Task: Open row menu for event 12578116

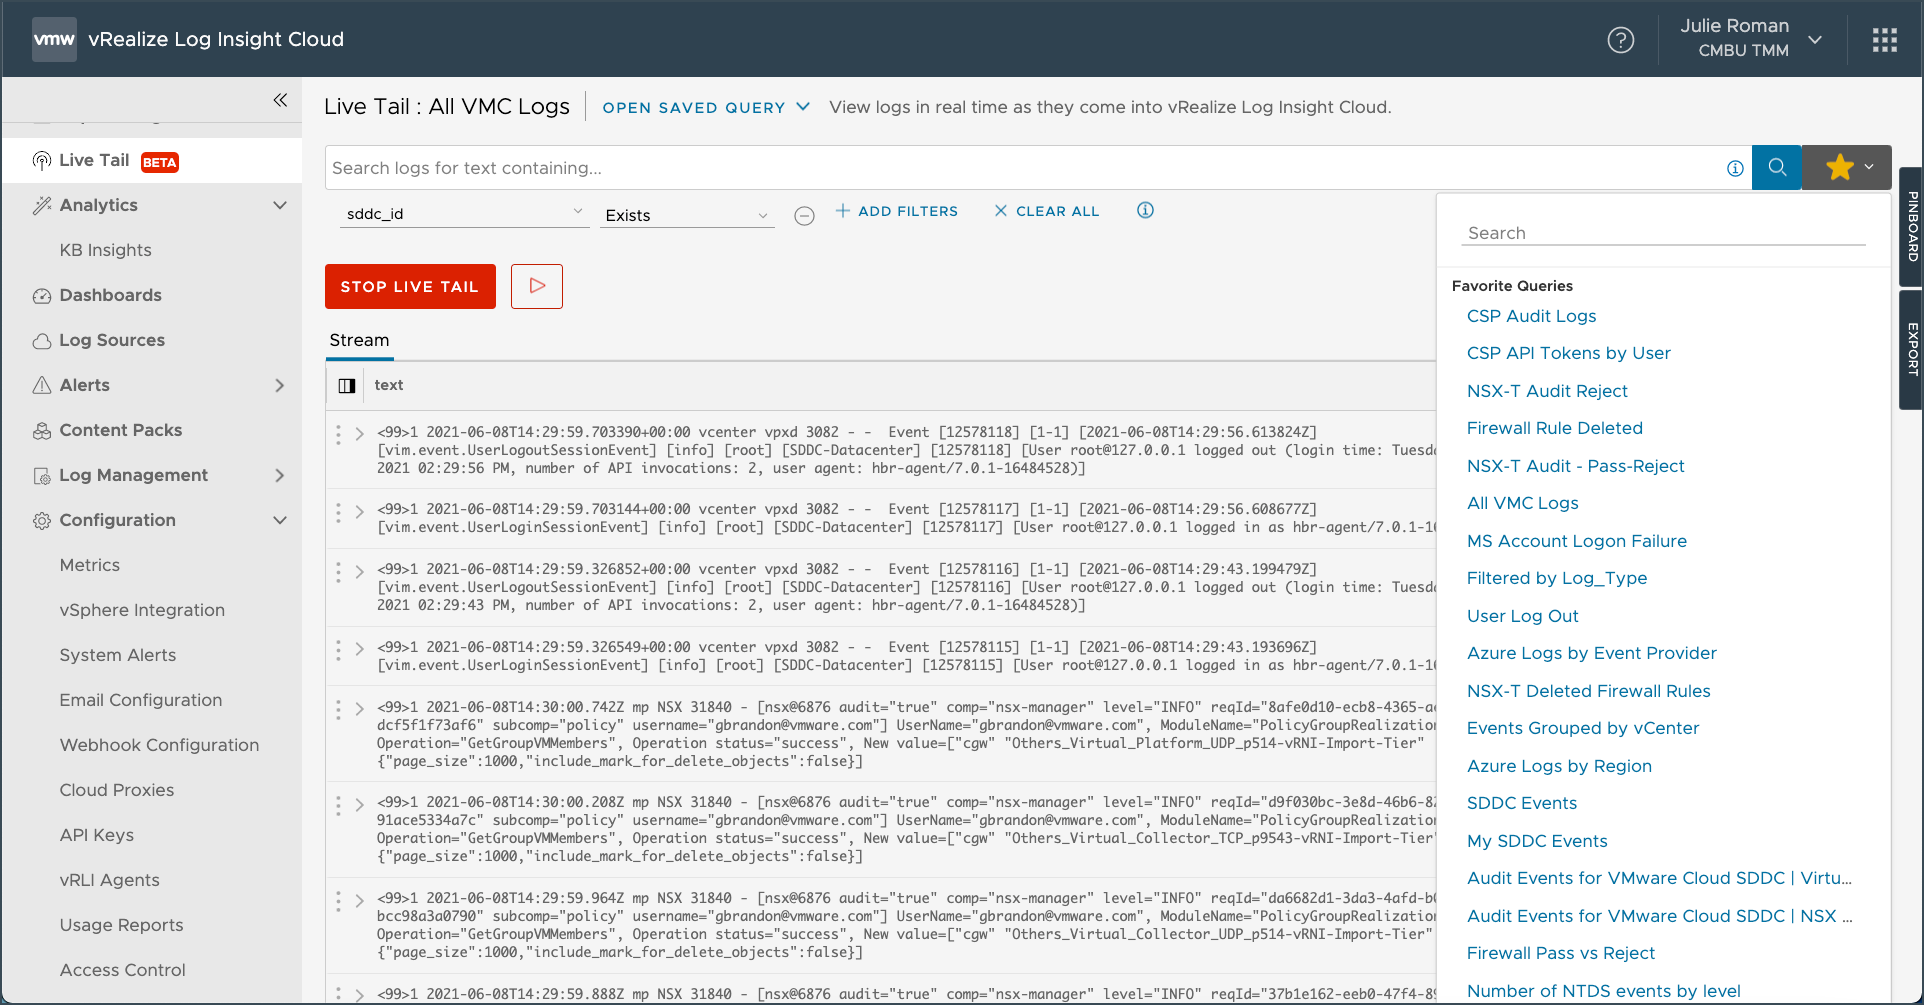Action: (338, 572)
